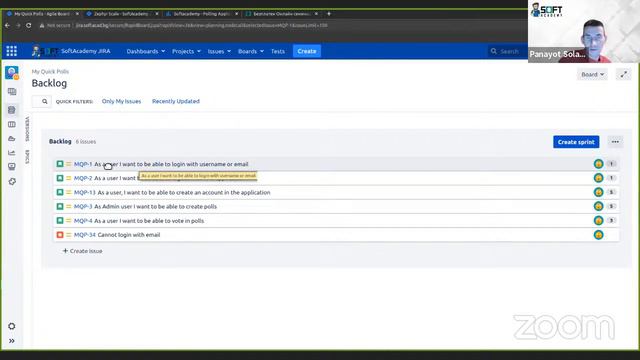Expand the sidebar with double-chevron icon
Viewport: 640px width, 360px height.
12,341
